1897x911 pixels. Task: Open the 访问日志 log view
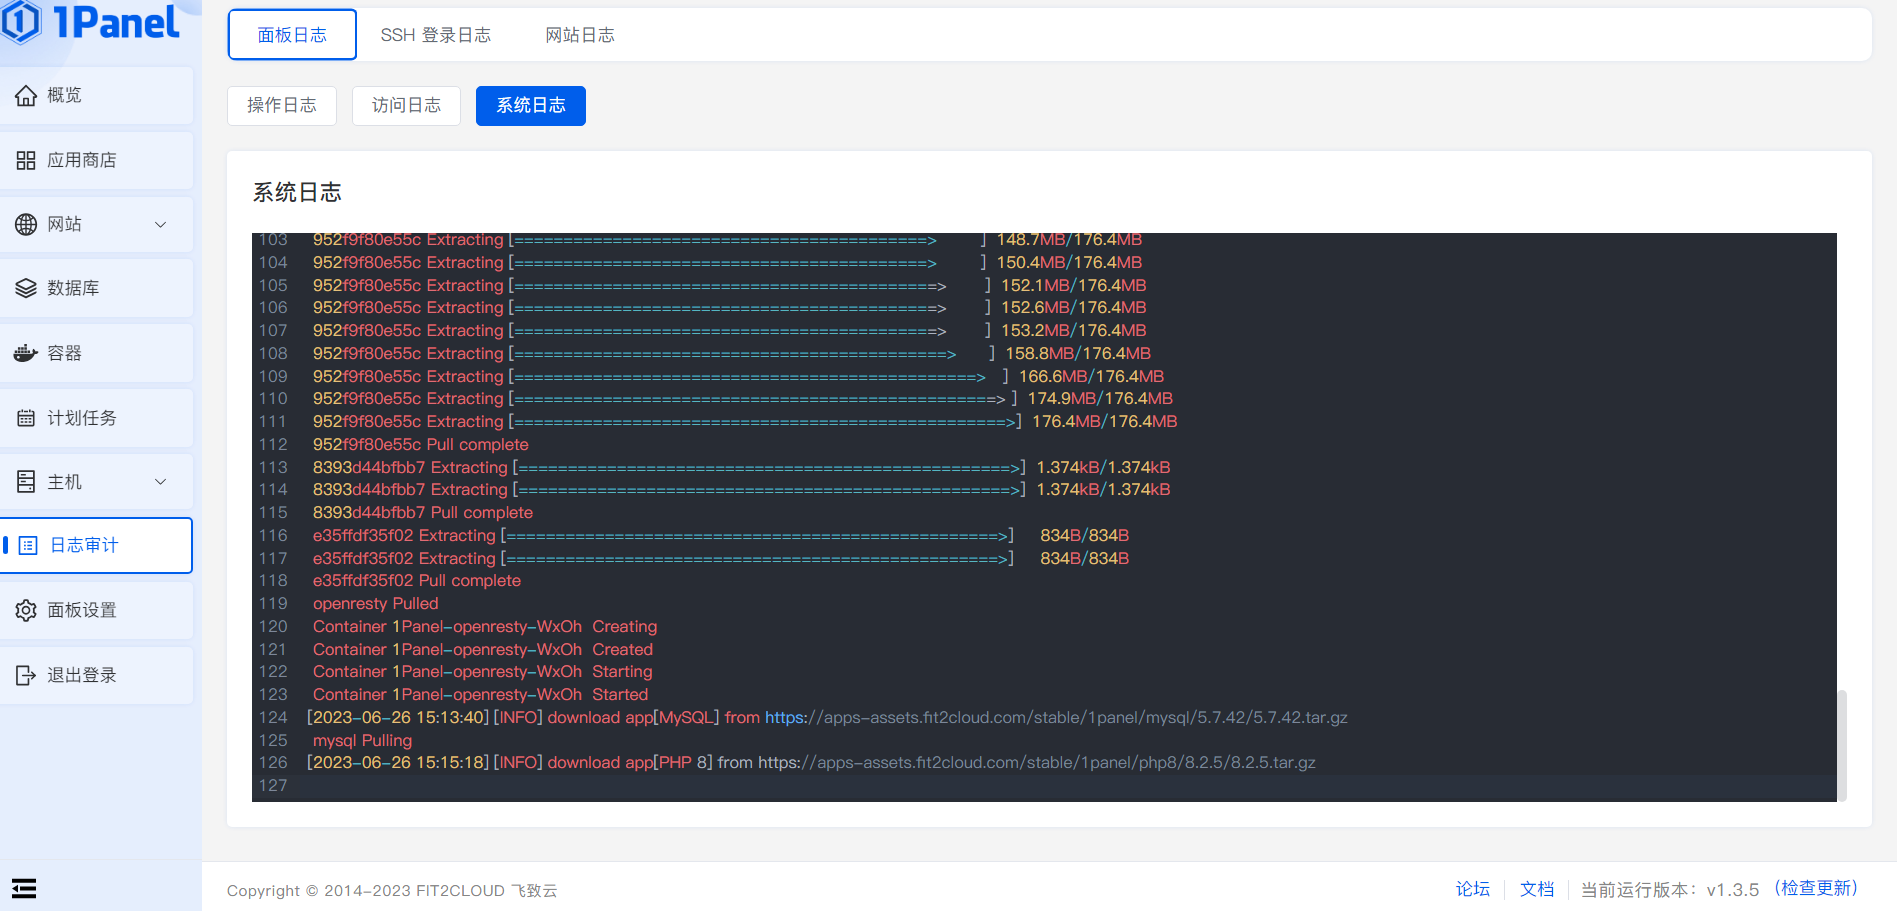[405, 105]
